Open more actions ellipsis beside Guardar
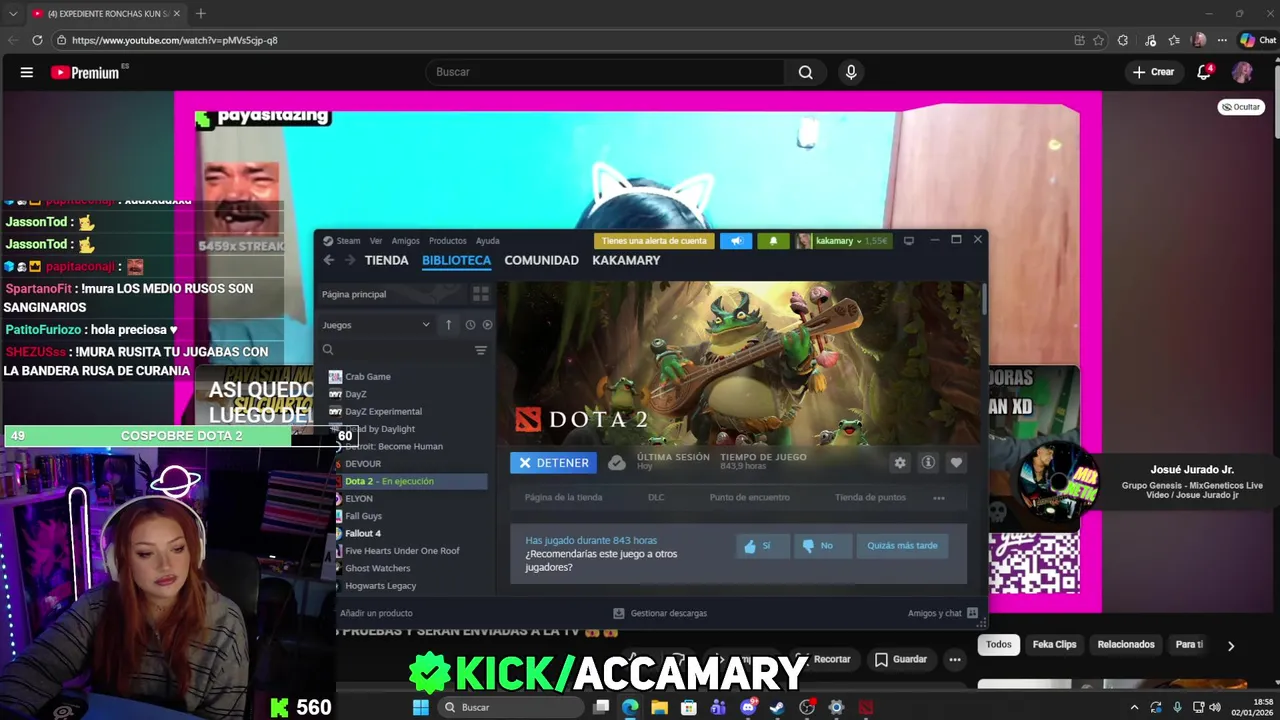The height and width of the screenshot is (720, 1280). coord(955,660)
